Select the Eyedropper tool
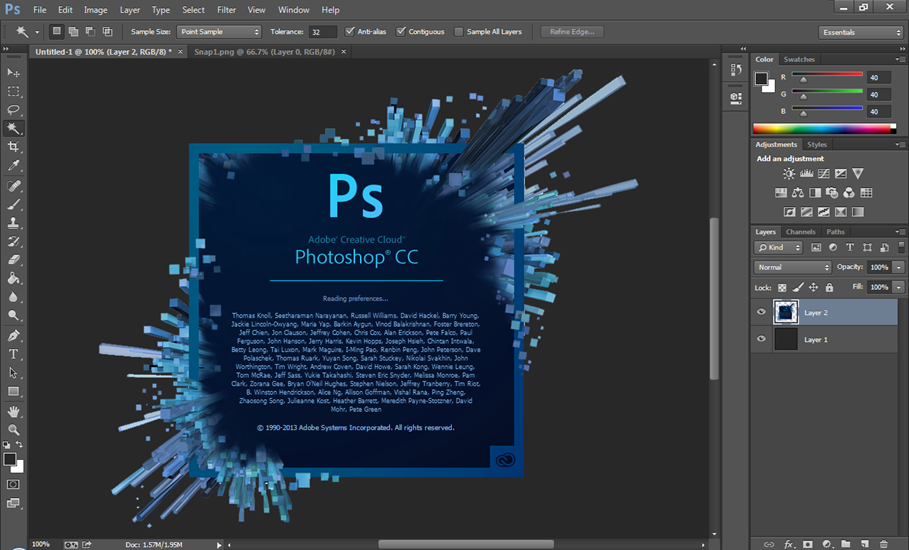 [13, 165]
